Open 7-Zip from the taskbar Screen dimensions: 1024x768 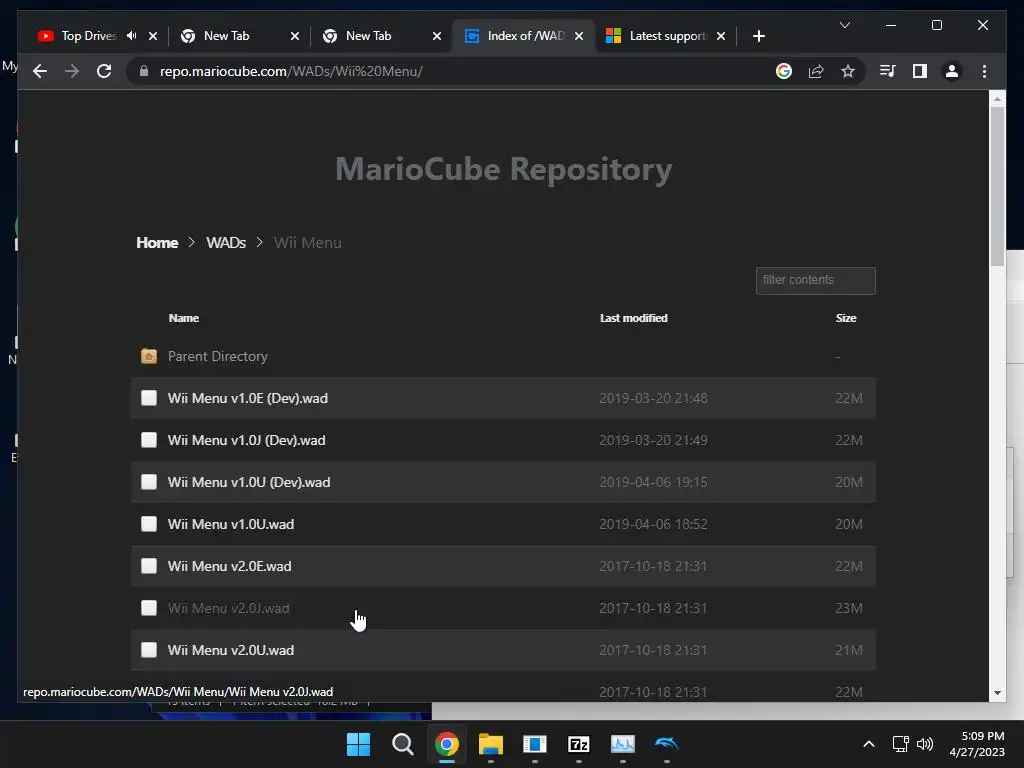click(579, 744)
